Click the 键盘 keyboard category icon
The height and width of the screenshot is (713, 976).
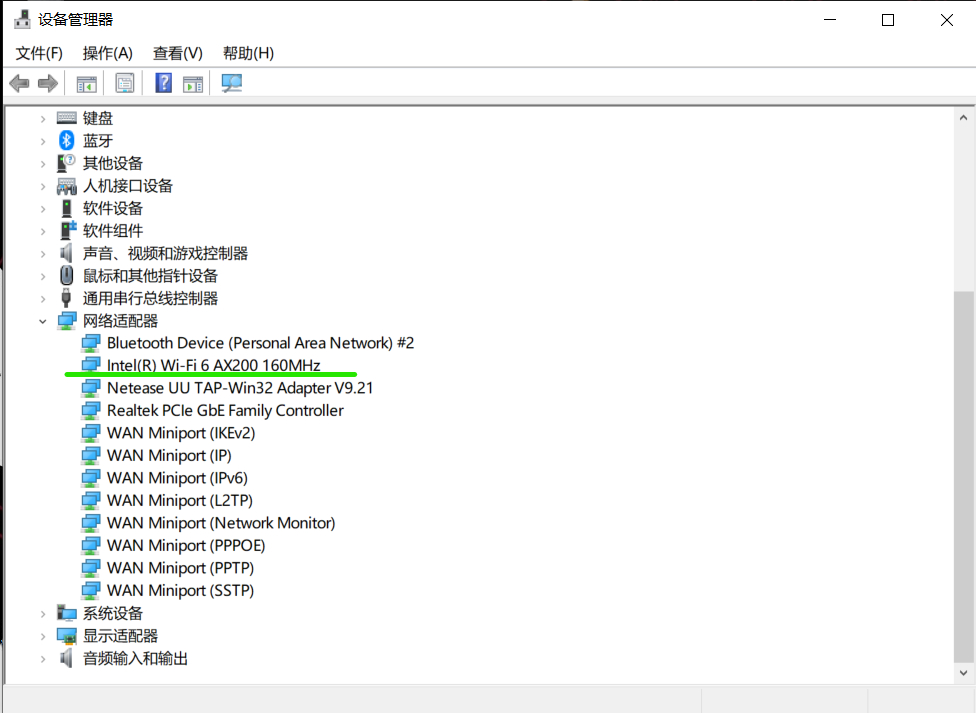67,118
